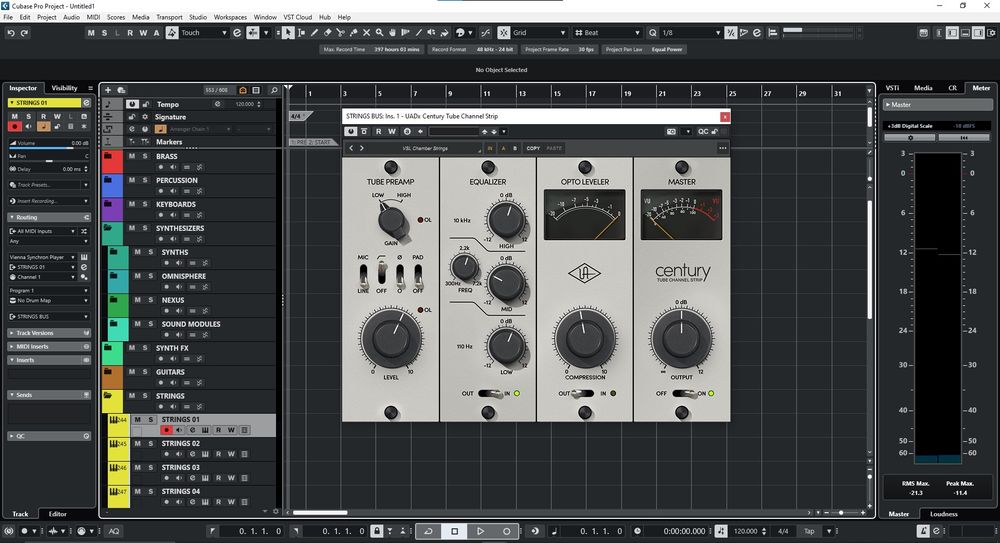
Task: Activate the metronome click icon in transport
Action: coord(923,531)
